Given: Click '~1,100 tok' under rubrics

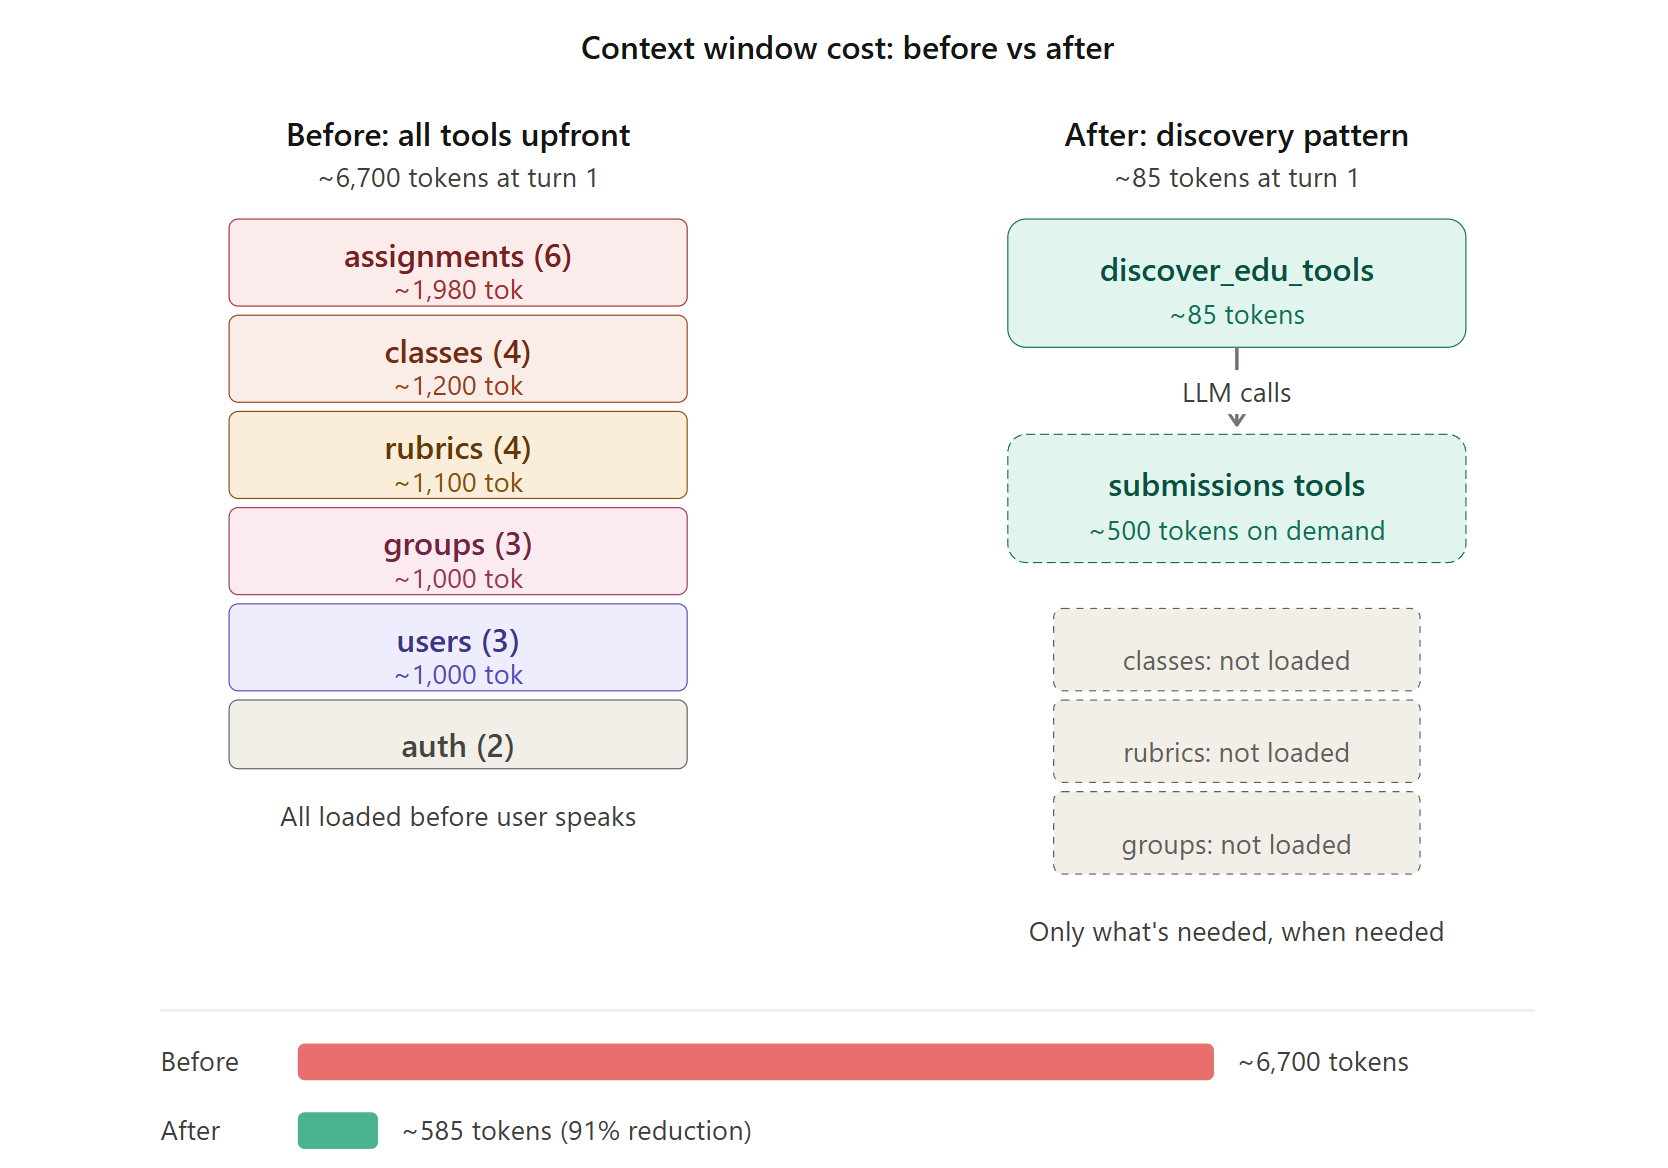Looking at the screenshot, I should pos(458,483).
